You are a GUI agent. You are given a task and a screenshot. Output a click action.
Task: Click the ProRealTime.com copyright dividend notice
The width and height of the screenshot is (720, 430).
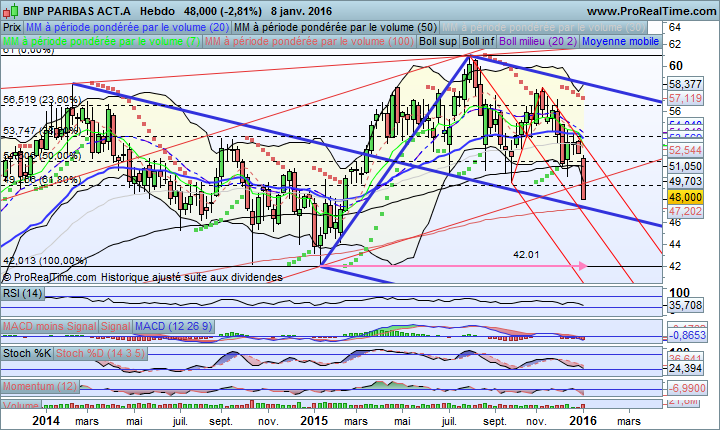142,277
